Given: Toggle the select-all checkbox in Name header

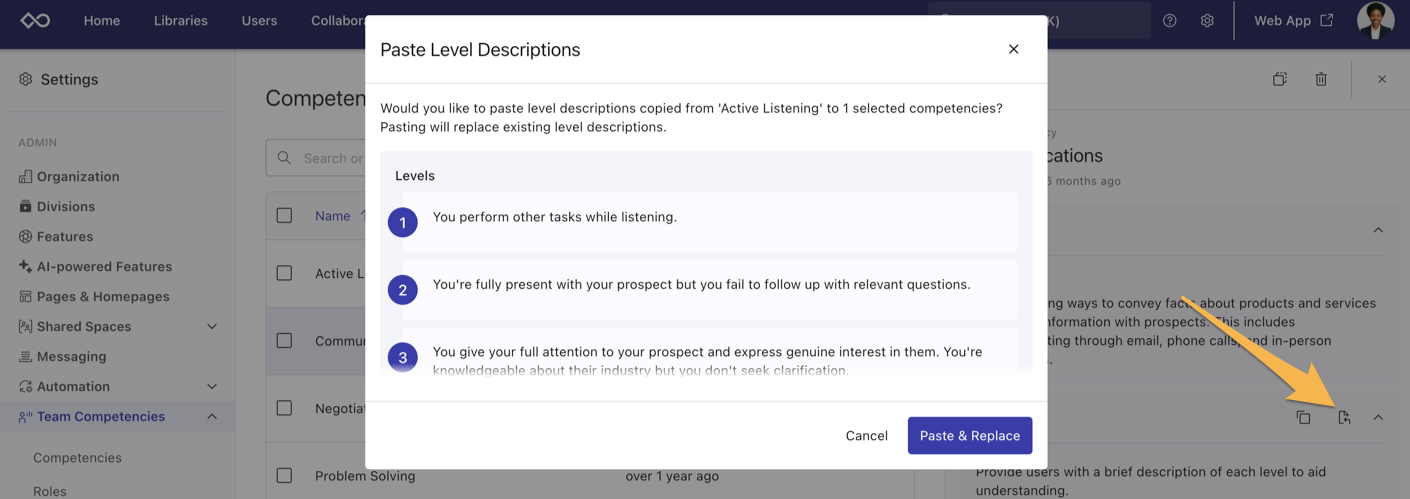Looking at the screenshot, I should [284, 216].
